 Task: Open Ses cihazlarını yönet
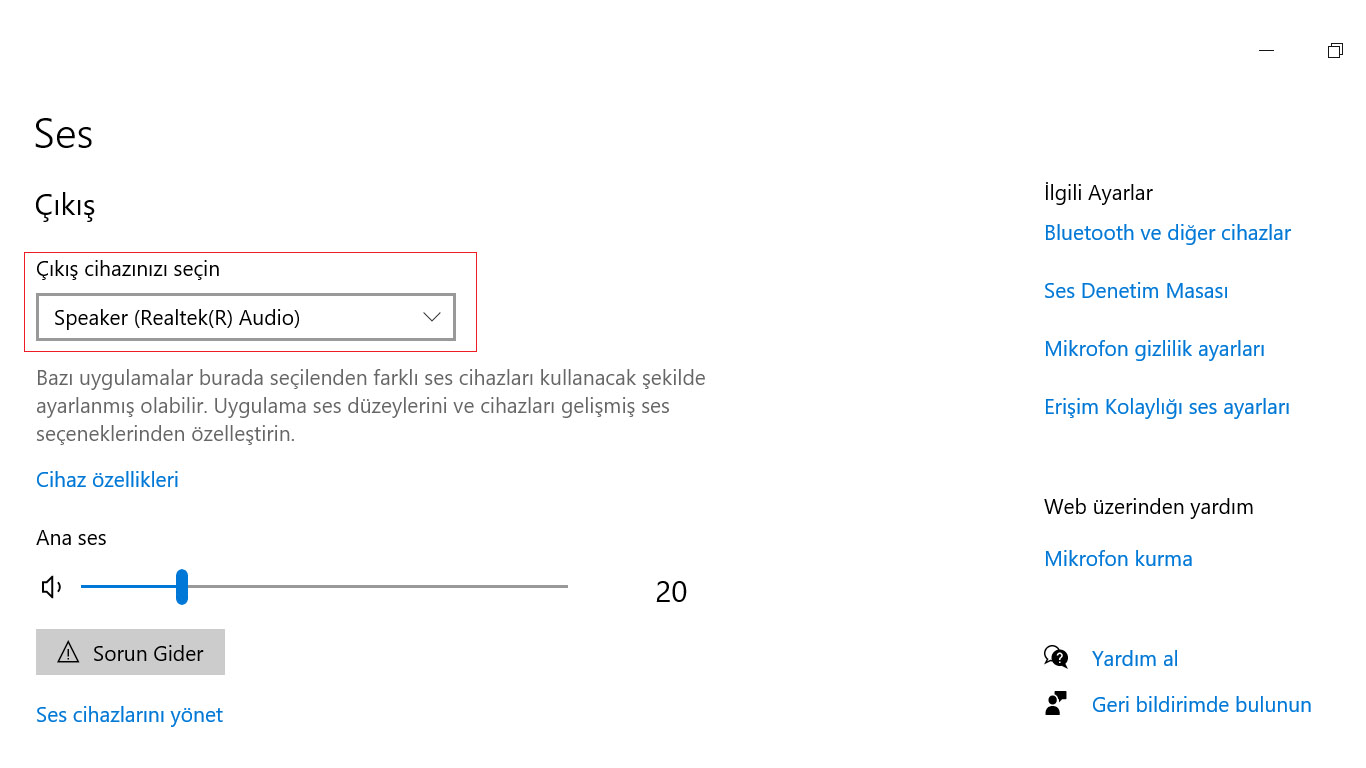129,714
